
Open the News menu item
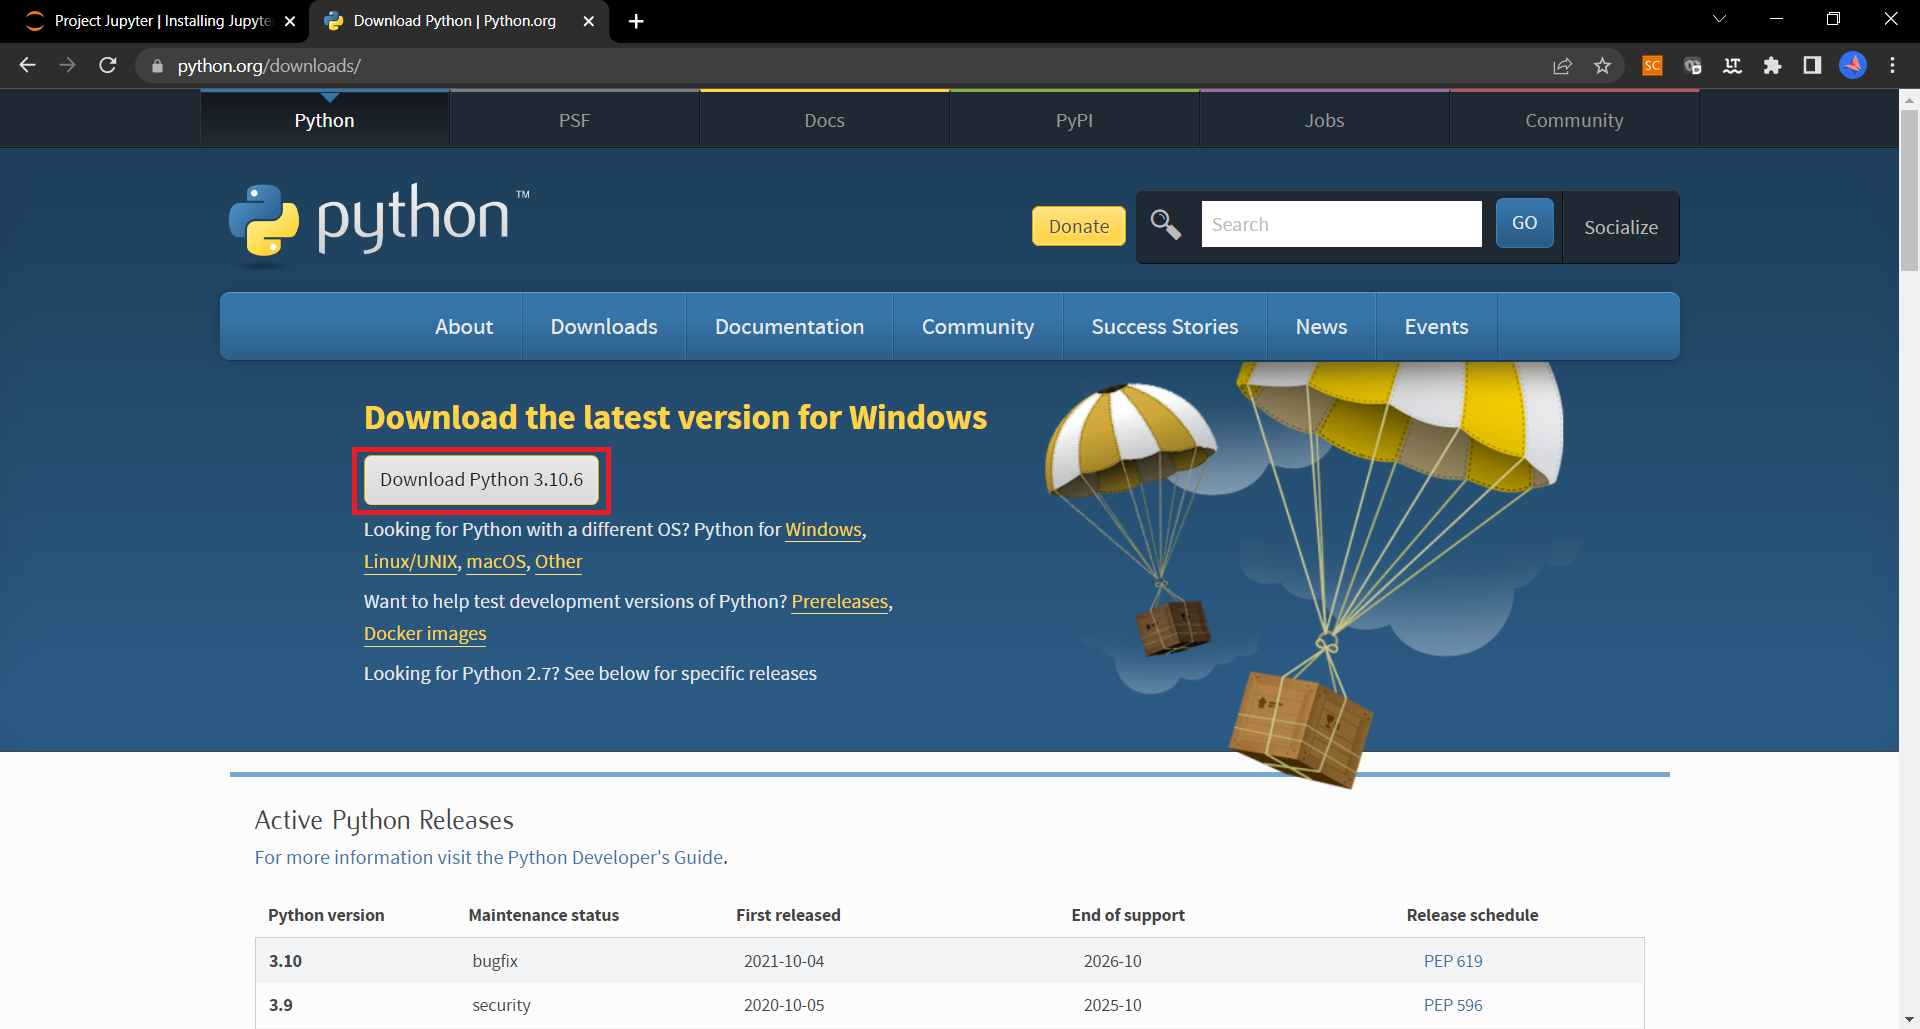coord(1321,327)
